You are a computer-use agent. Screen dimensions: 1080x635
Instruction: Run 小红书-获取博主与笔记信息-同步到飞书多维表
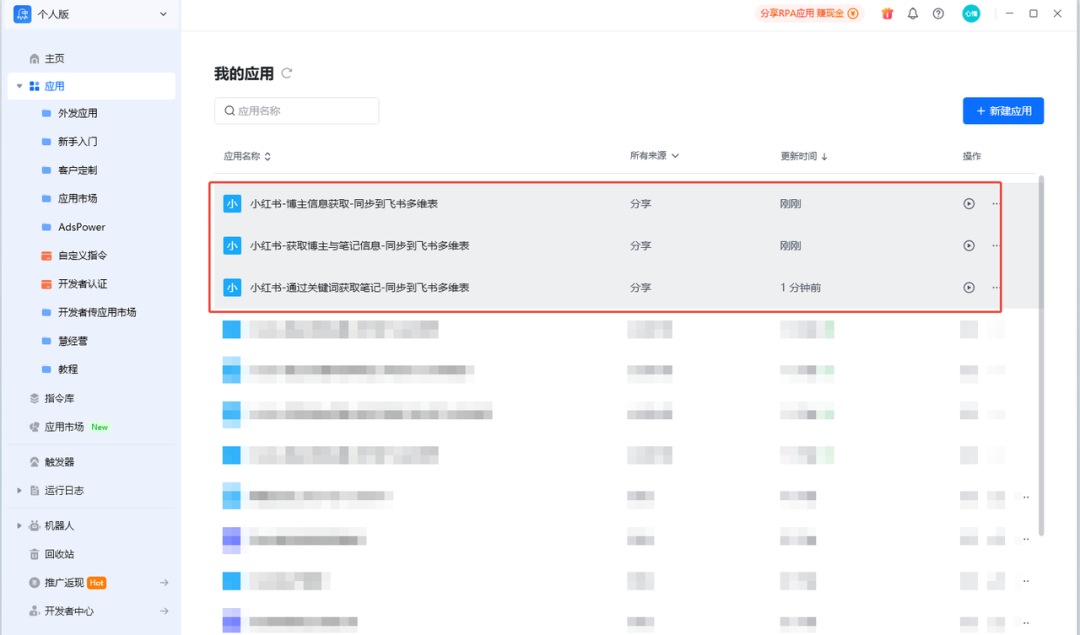pyautogui.click(x=968, y=246)
